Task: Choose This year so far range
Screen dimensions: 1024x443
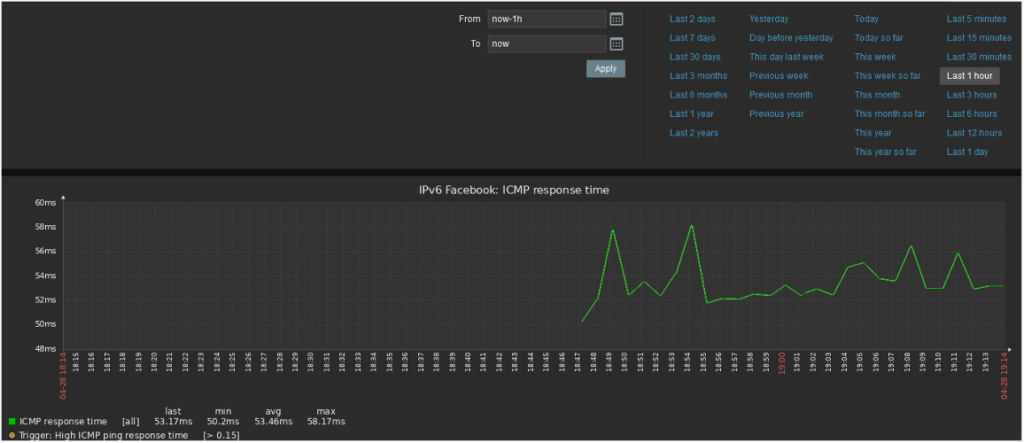Action: point(885,152)
